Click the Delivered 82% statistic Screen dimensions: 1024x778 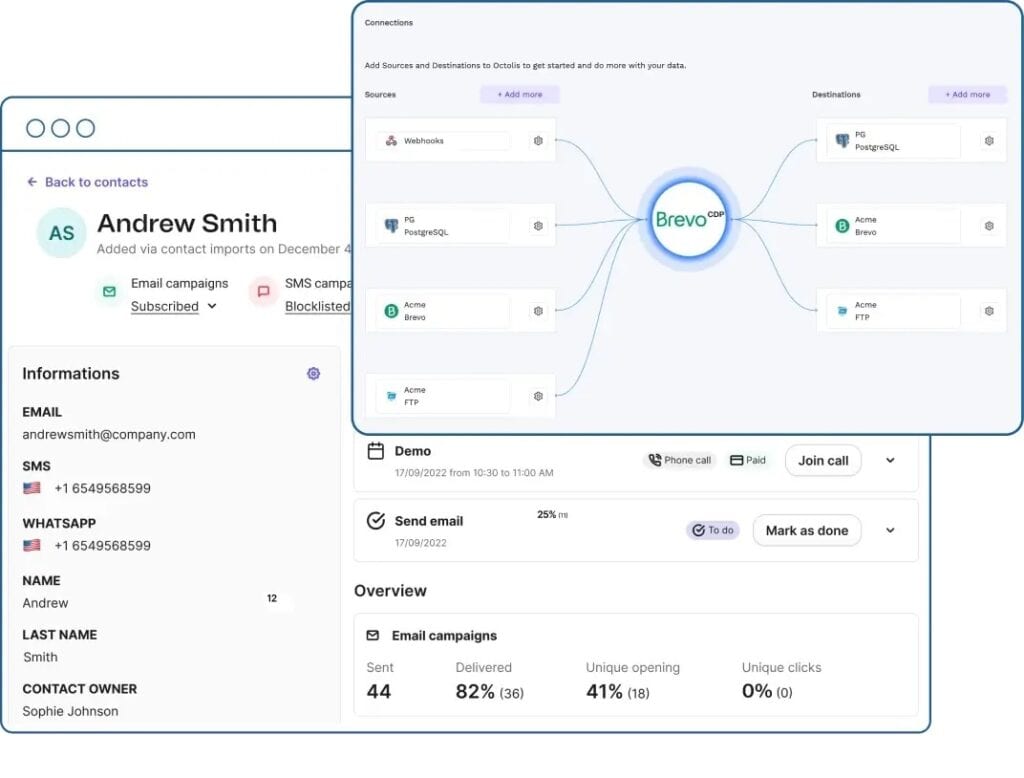pos(490,691)
